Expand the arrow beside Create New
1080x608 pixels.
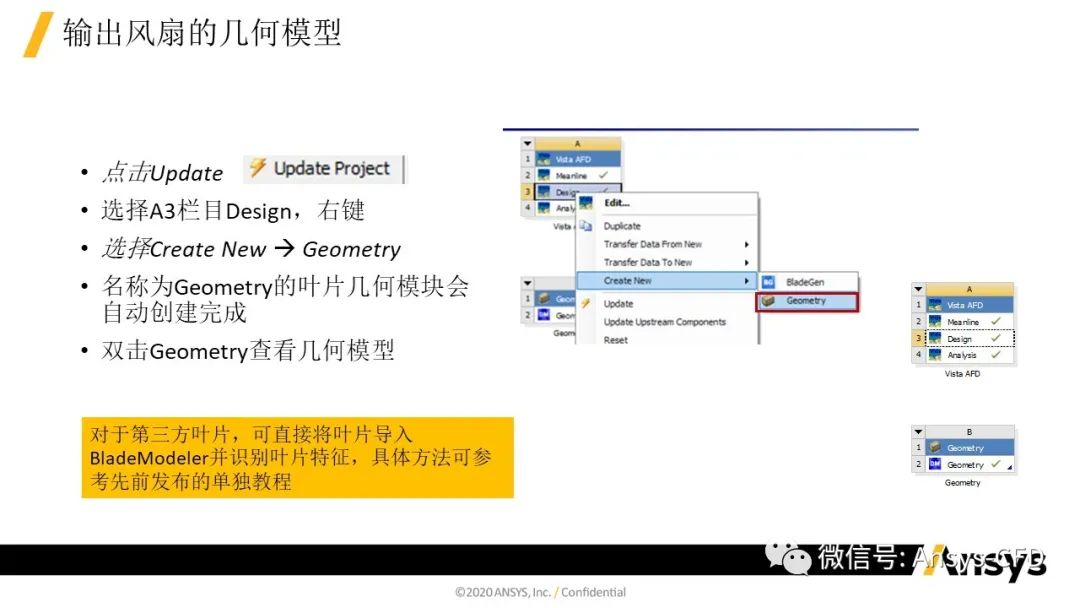747,281
